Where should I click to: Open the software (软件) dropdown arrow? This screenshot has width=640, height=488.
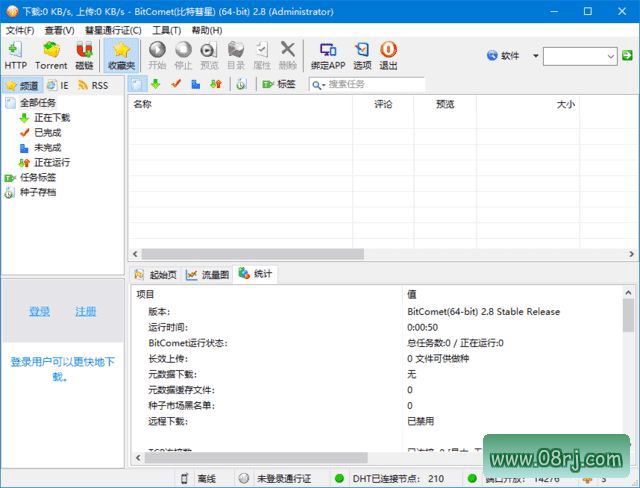tap(535, 56)
